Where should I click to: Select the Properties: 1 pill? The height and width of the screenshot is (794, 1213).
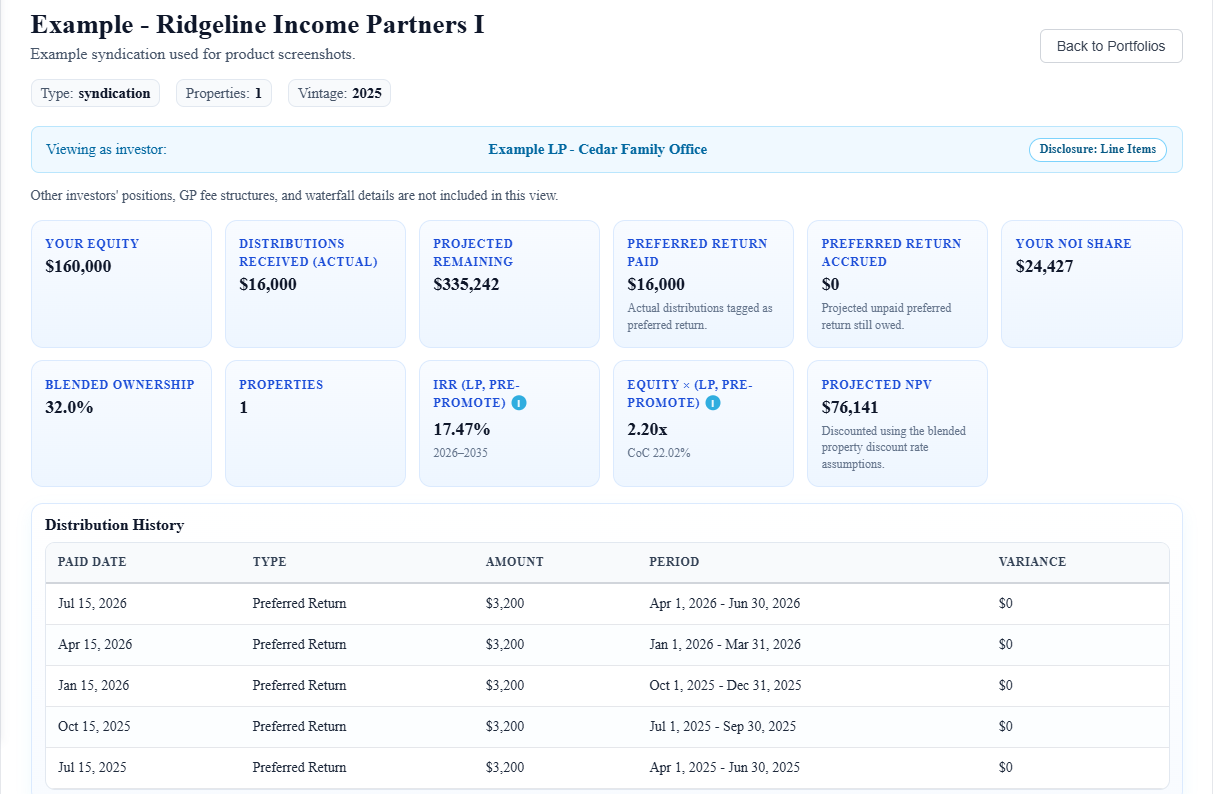coord(224,94)
